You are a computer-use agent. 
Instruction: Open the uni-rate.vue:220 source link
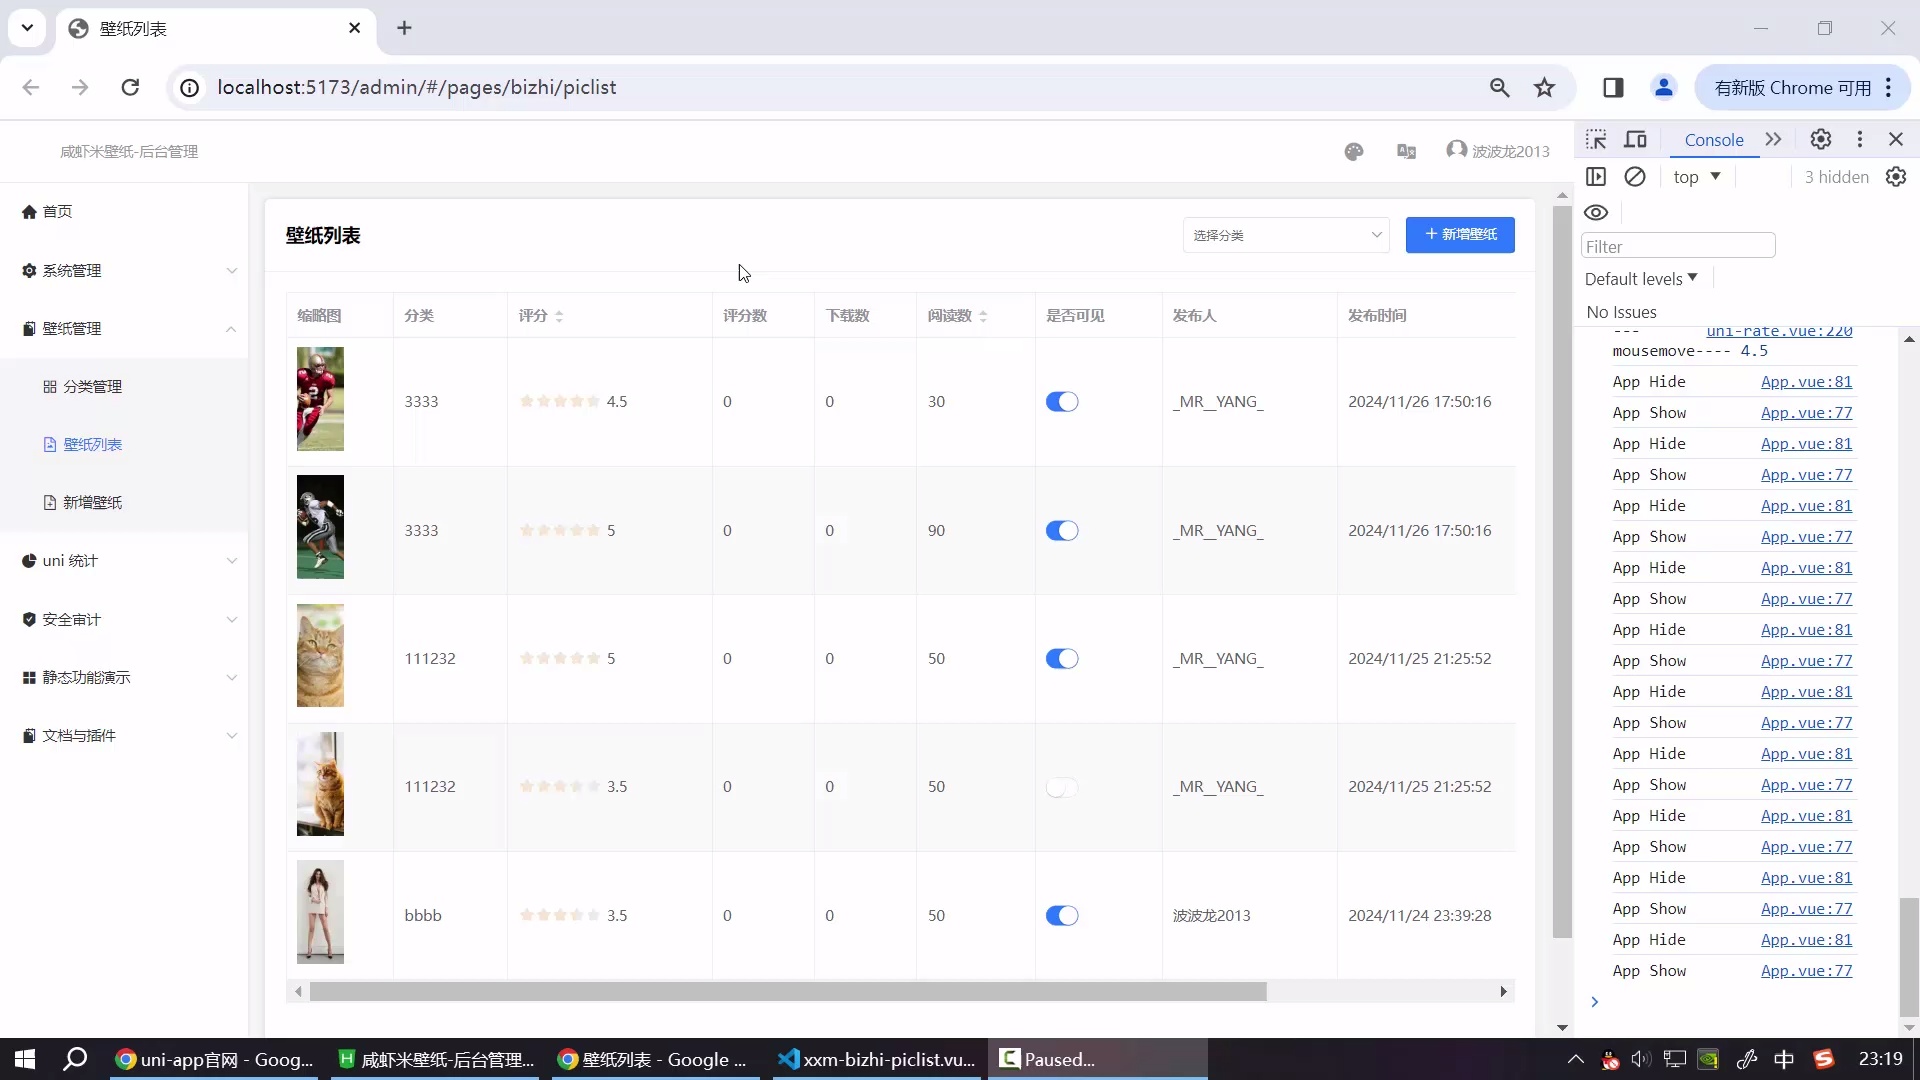1779,332
